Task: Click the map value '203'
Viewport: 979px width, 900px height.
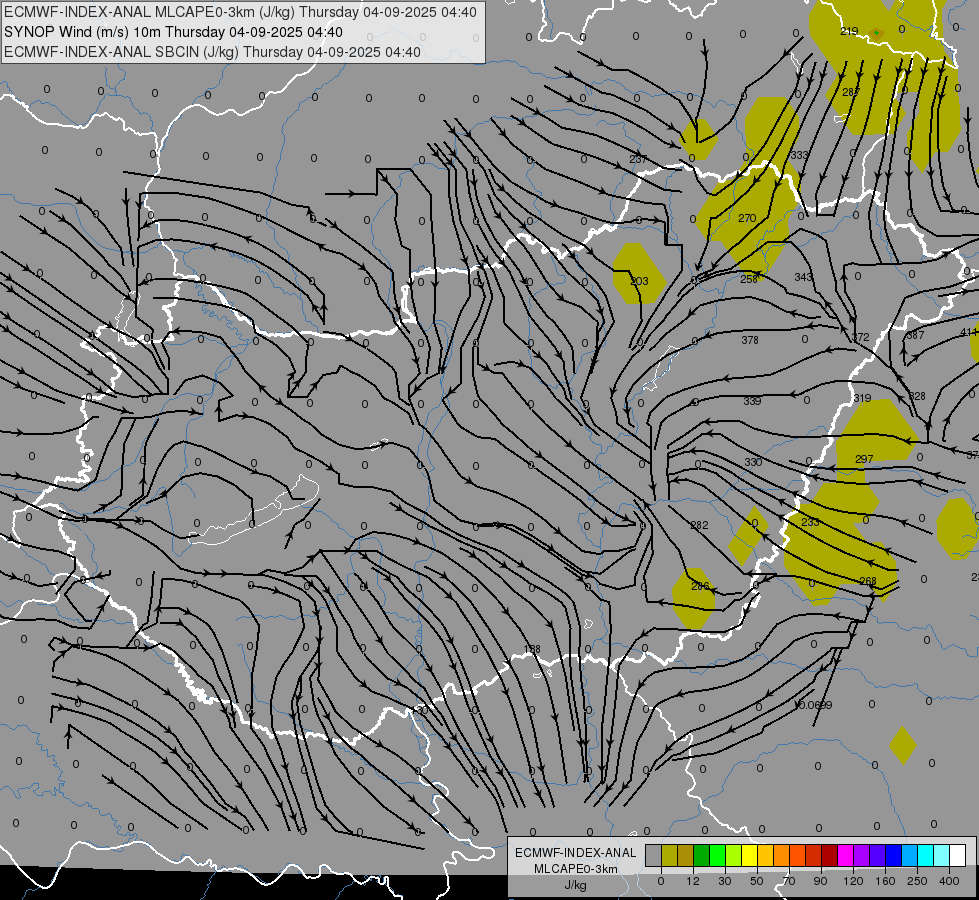Action: pos(639,281)
